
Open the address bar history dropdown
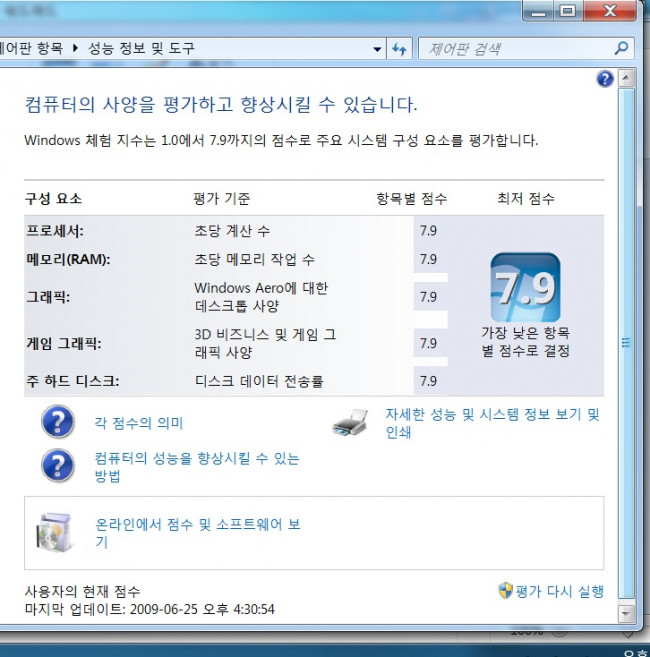[x=377, y=49]
